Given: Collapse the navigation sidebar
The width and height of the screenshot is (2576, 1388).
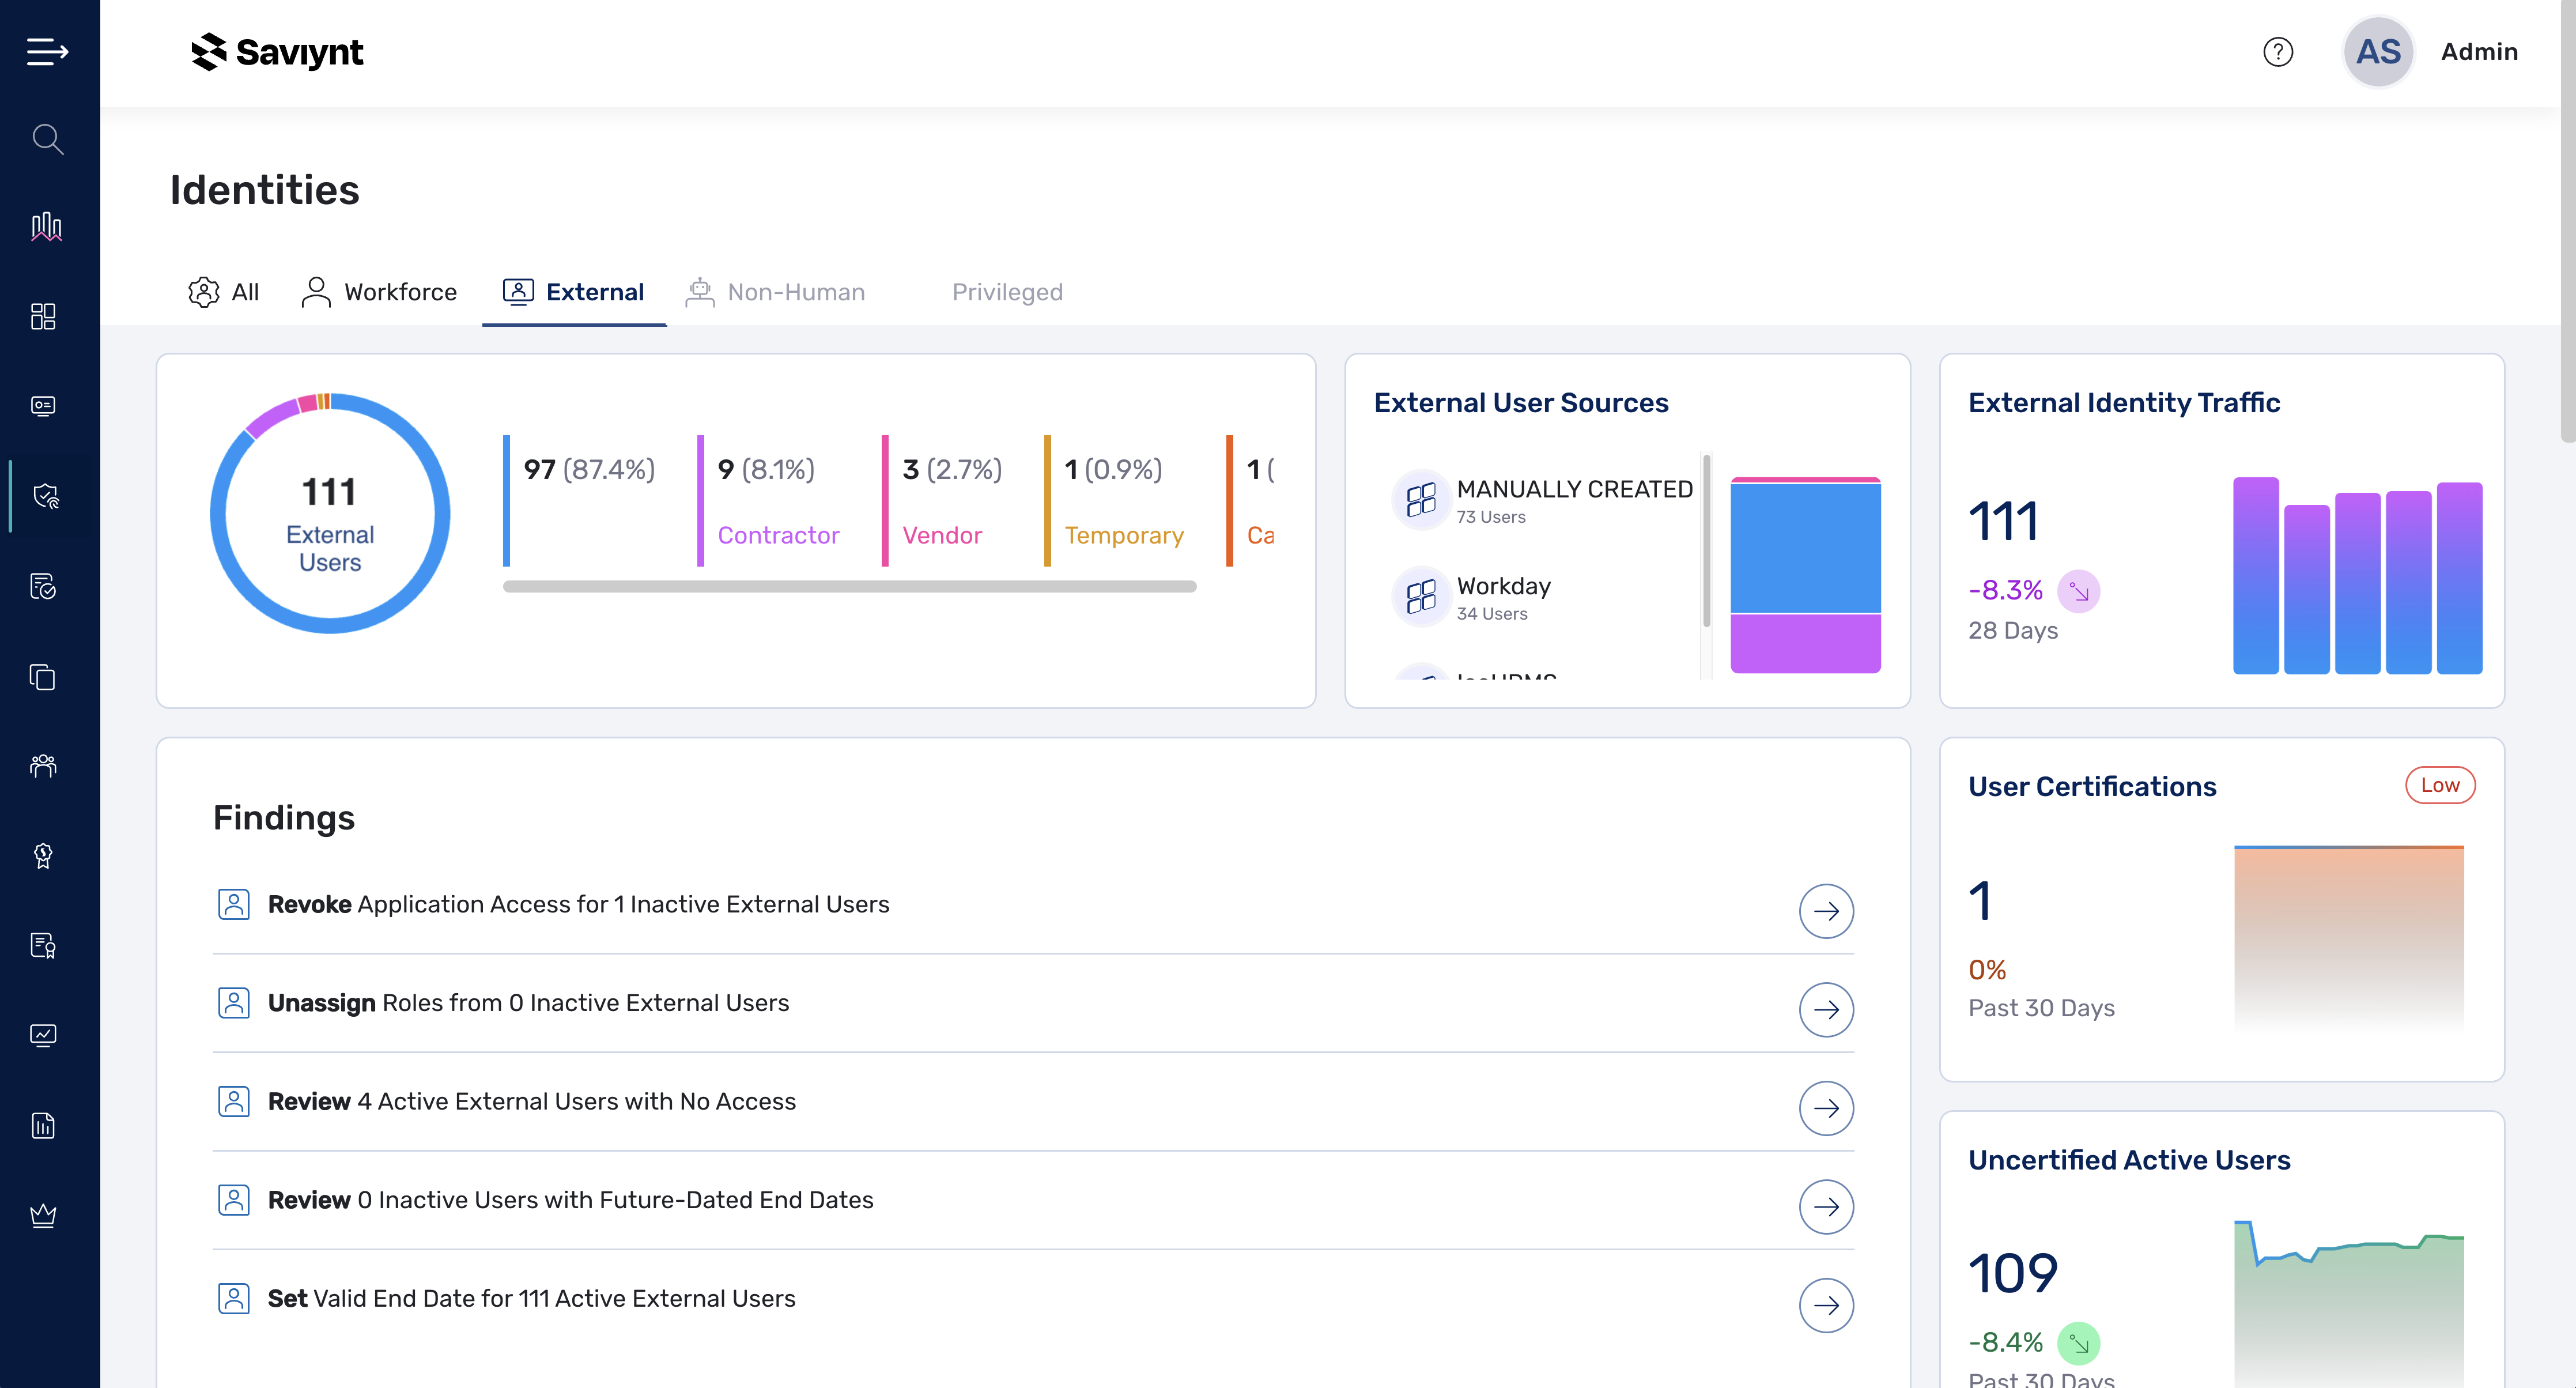Looking at the screenshot, I should [x=47, y=52].
